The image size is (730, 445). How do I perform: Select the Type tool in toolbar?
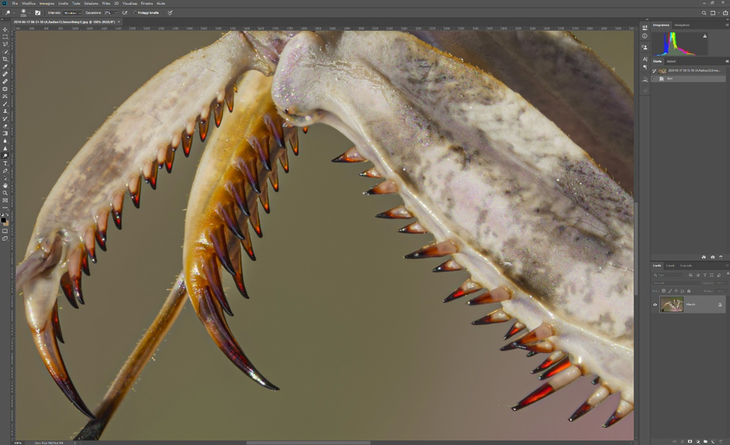point(5,163)
